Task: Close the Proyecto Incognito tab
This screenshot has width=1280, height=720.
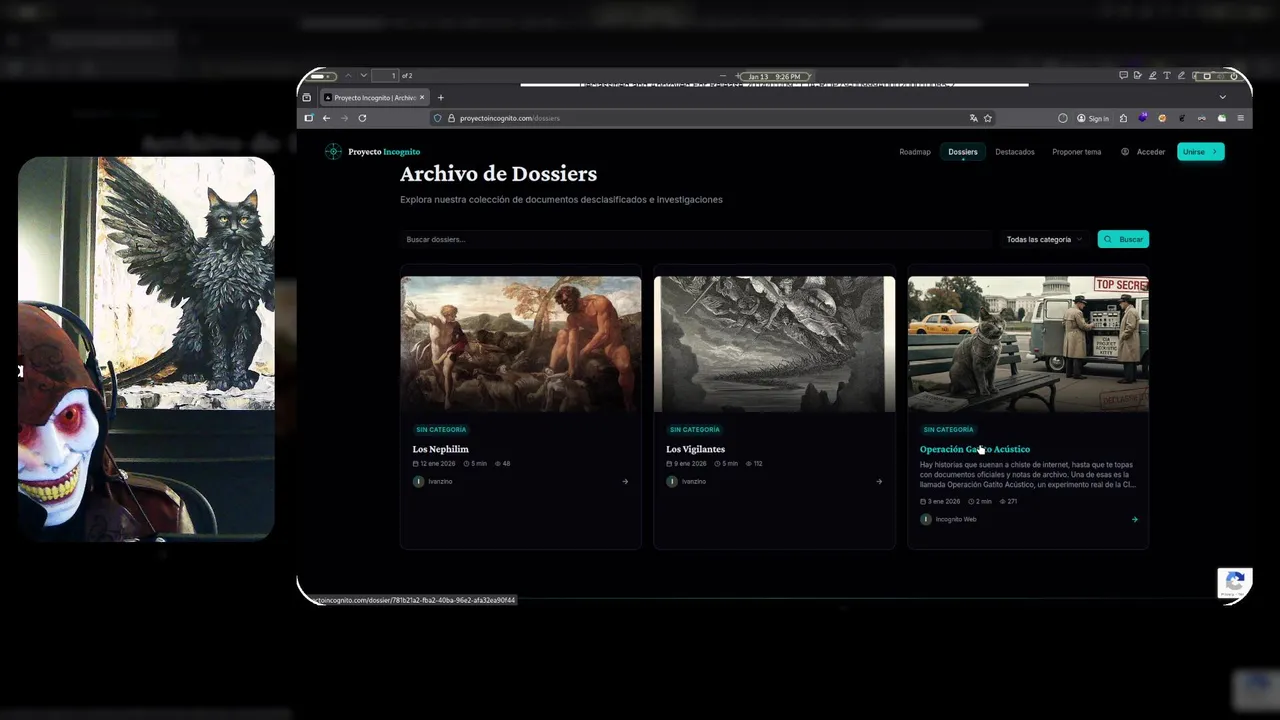Action: [422, 97]
